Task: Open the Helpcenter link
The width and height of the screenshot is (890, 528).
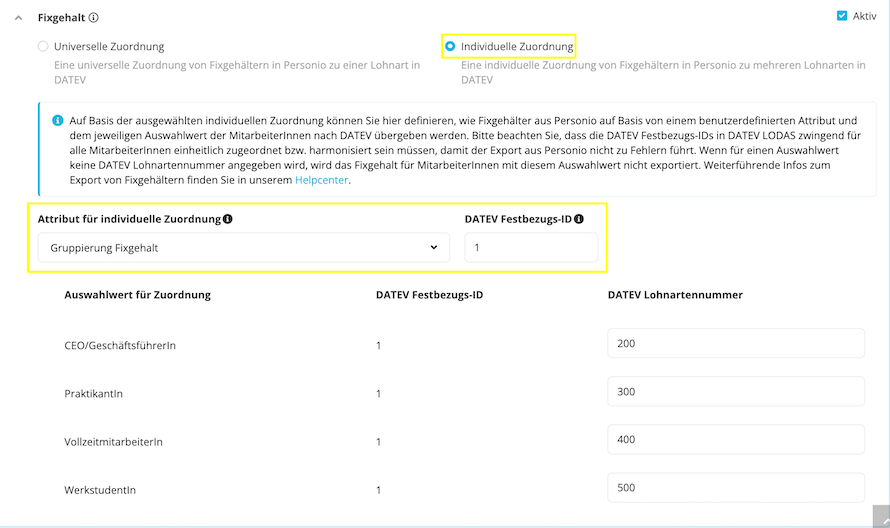Action: click(321, 180)
